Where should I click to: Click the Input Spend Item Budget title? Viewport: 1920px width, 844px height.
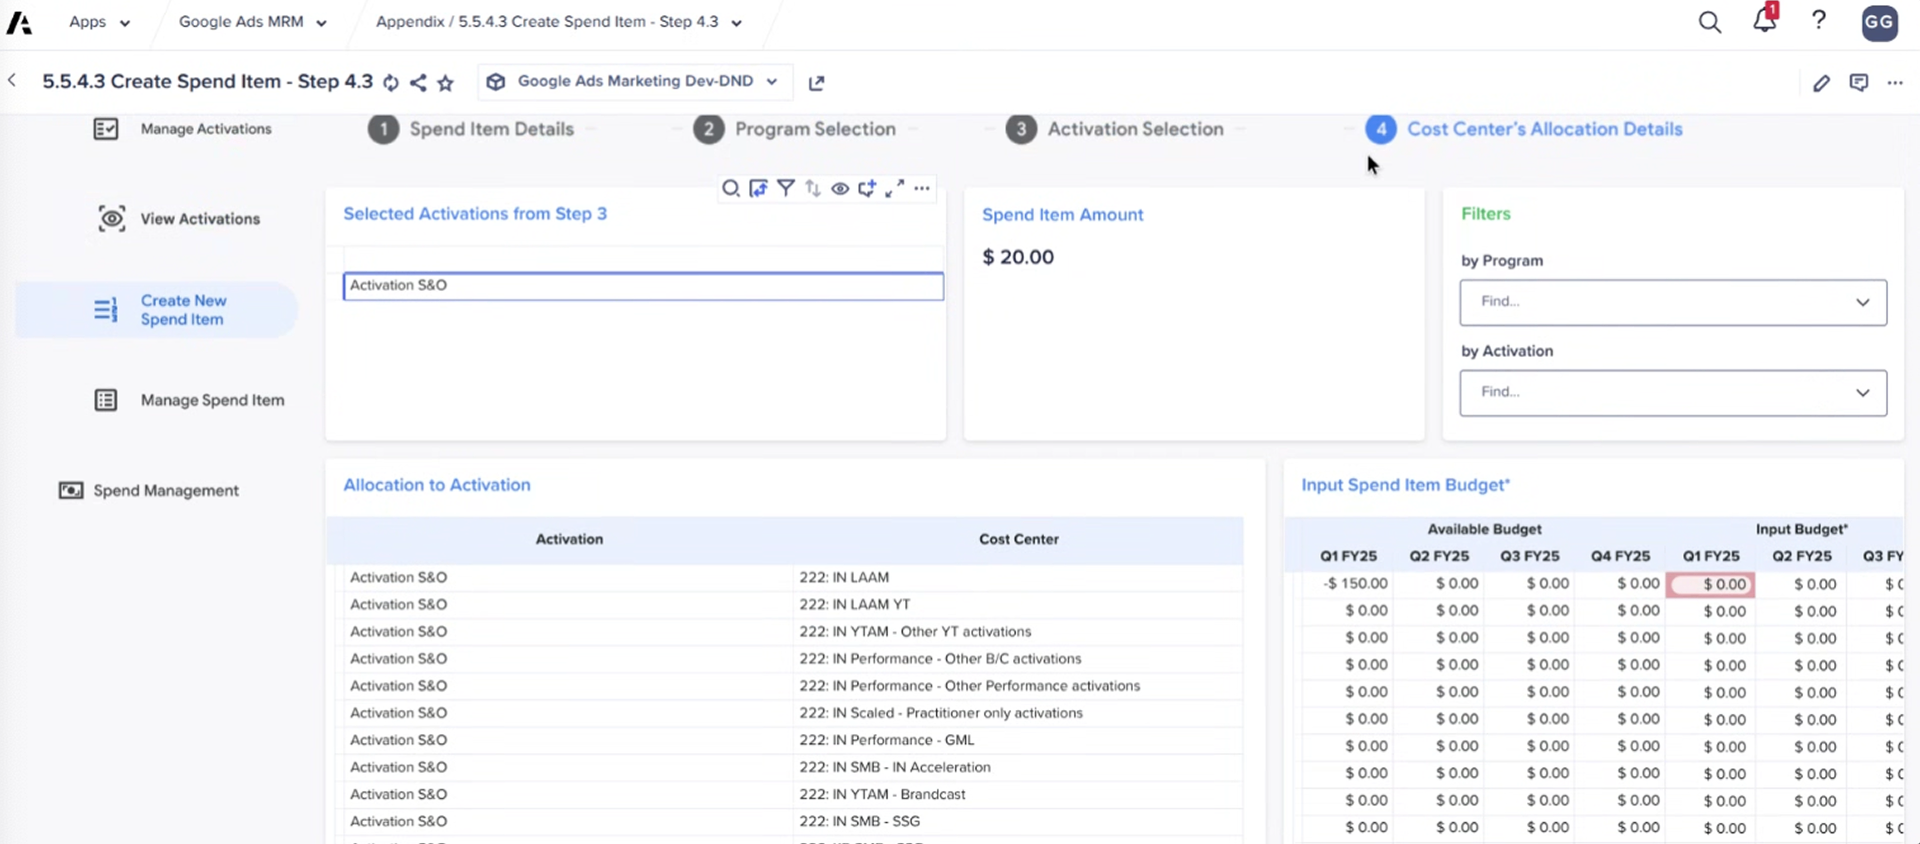pos(1405,485)
